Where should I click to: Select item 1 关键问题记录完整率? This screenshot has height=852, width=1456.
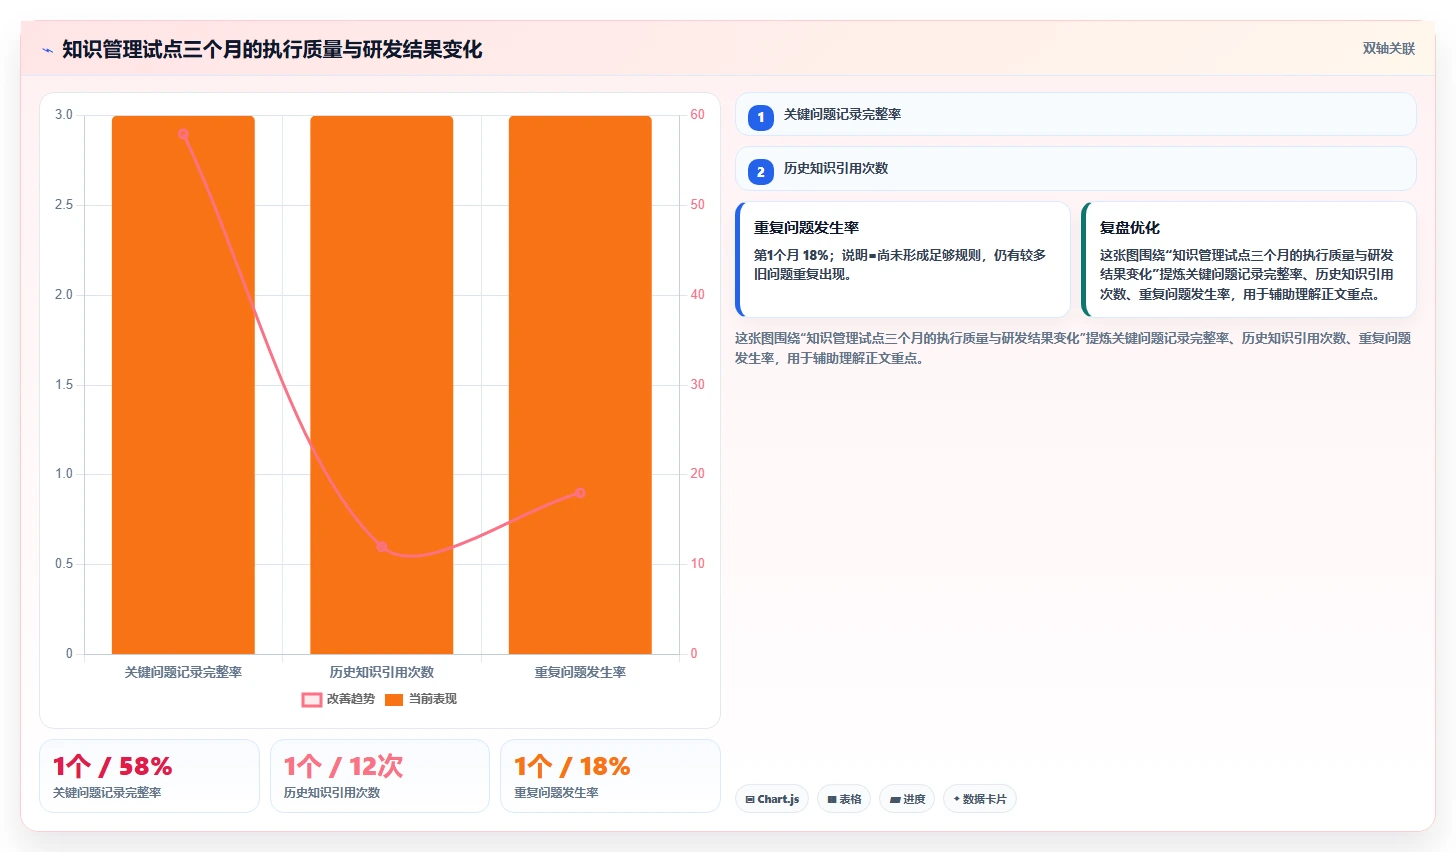click(1076, 114)
